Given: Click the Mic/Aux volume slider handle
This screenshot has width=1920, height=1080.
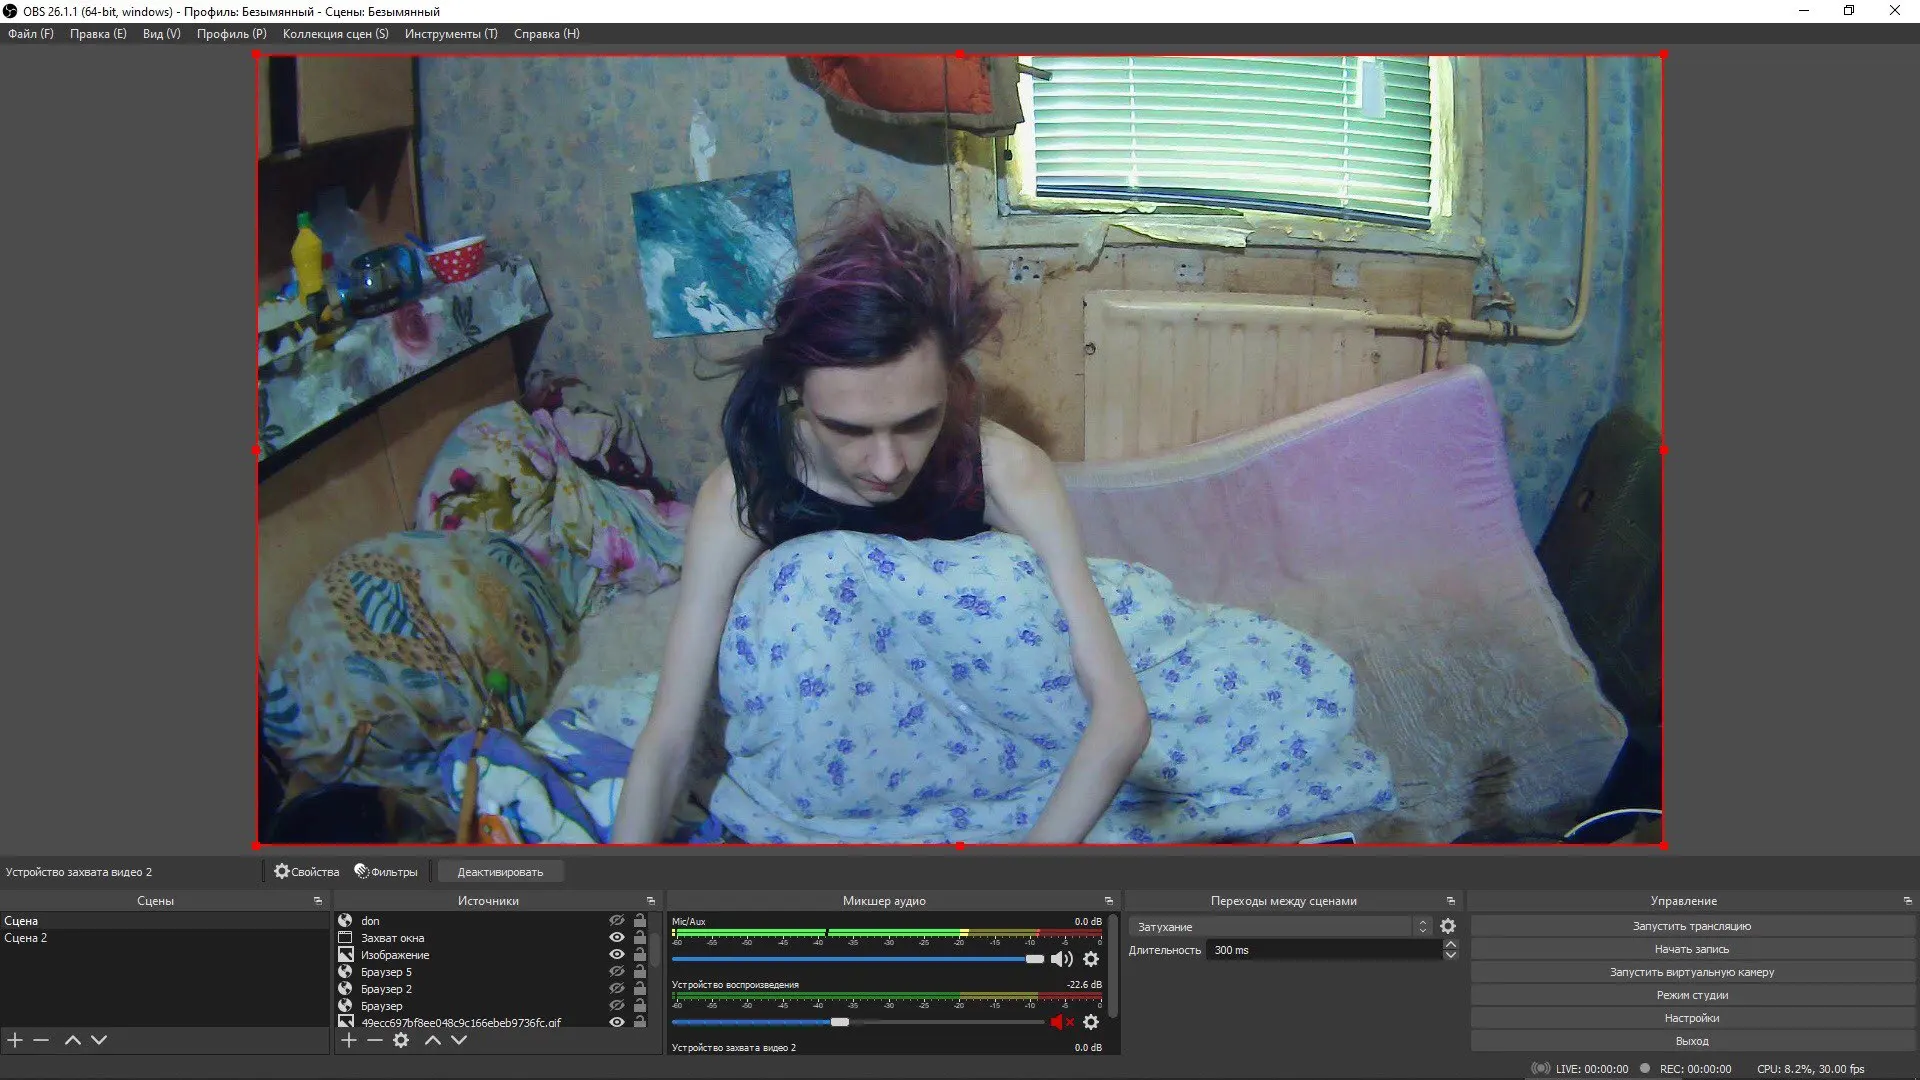Looking at the screenshot, I should [1035, 960].
